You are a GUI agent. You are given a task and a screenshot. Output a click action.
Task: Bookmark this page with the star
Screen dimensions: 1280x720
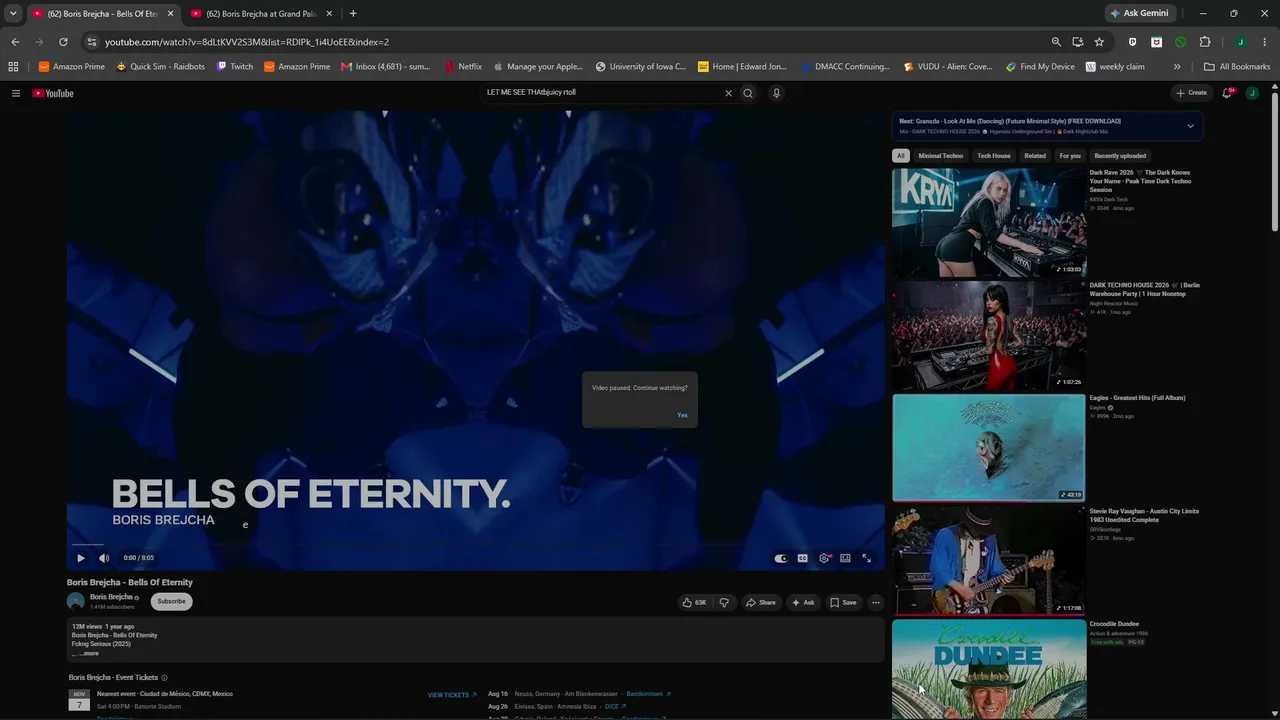1099,42
